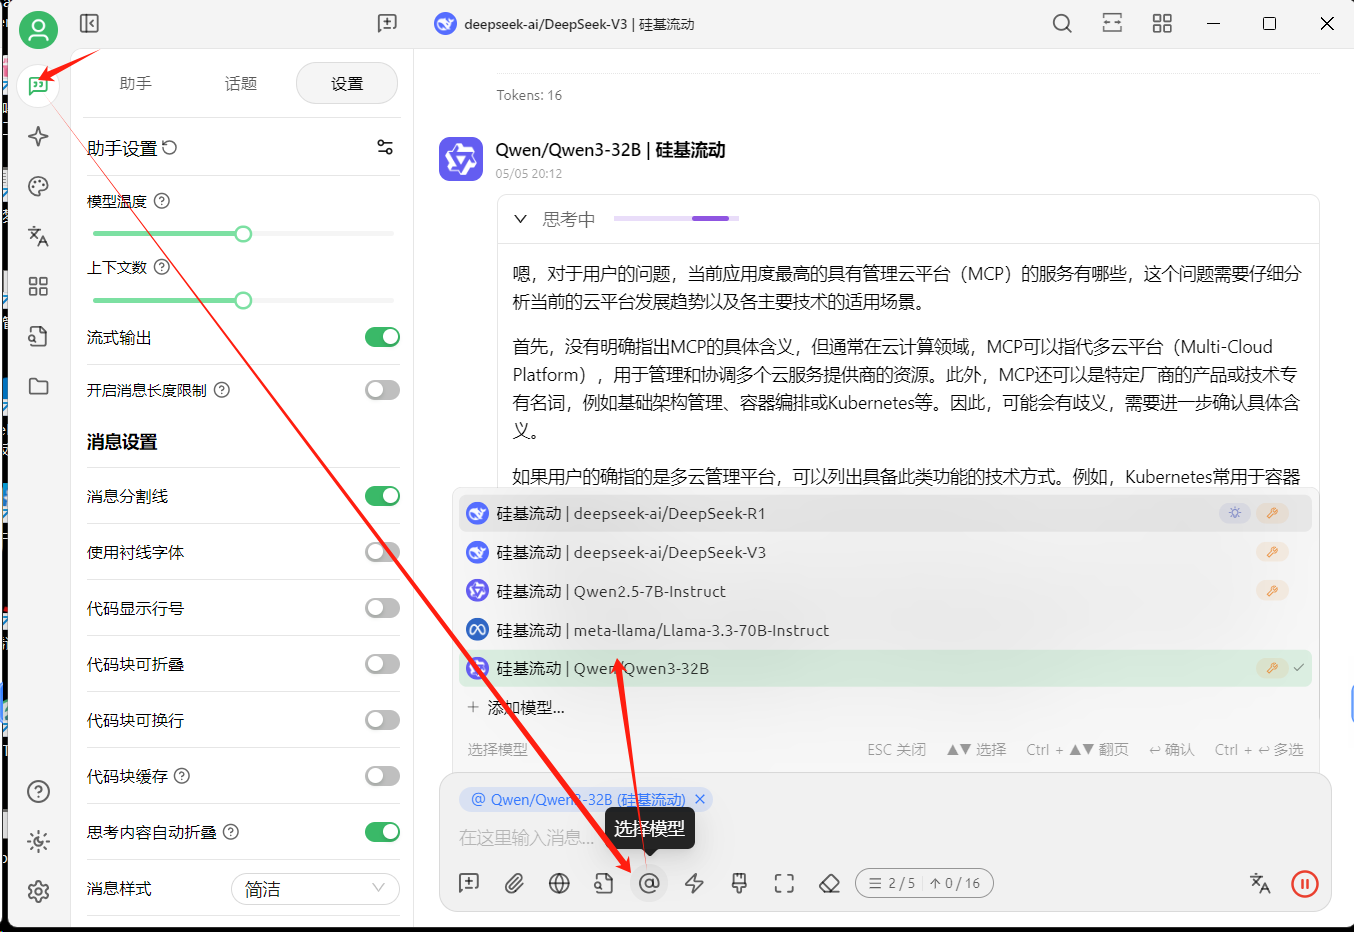This screenshot has width=1354, height=932.
Task: Enable 代码显示行号 switch
Action: coord(382,608)
